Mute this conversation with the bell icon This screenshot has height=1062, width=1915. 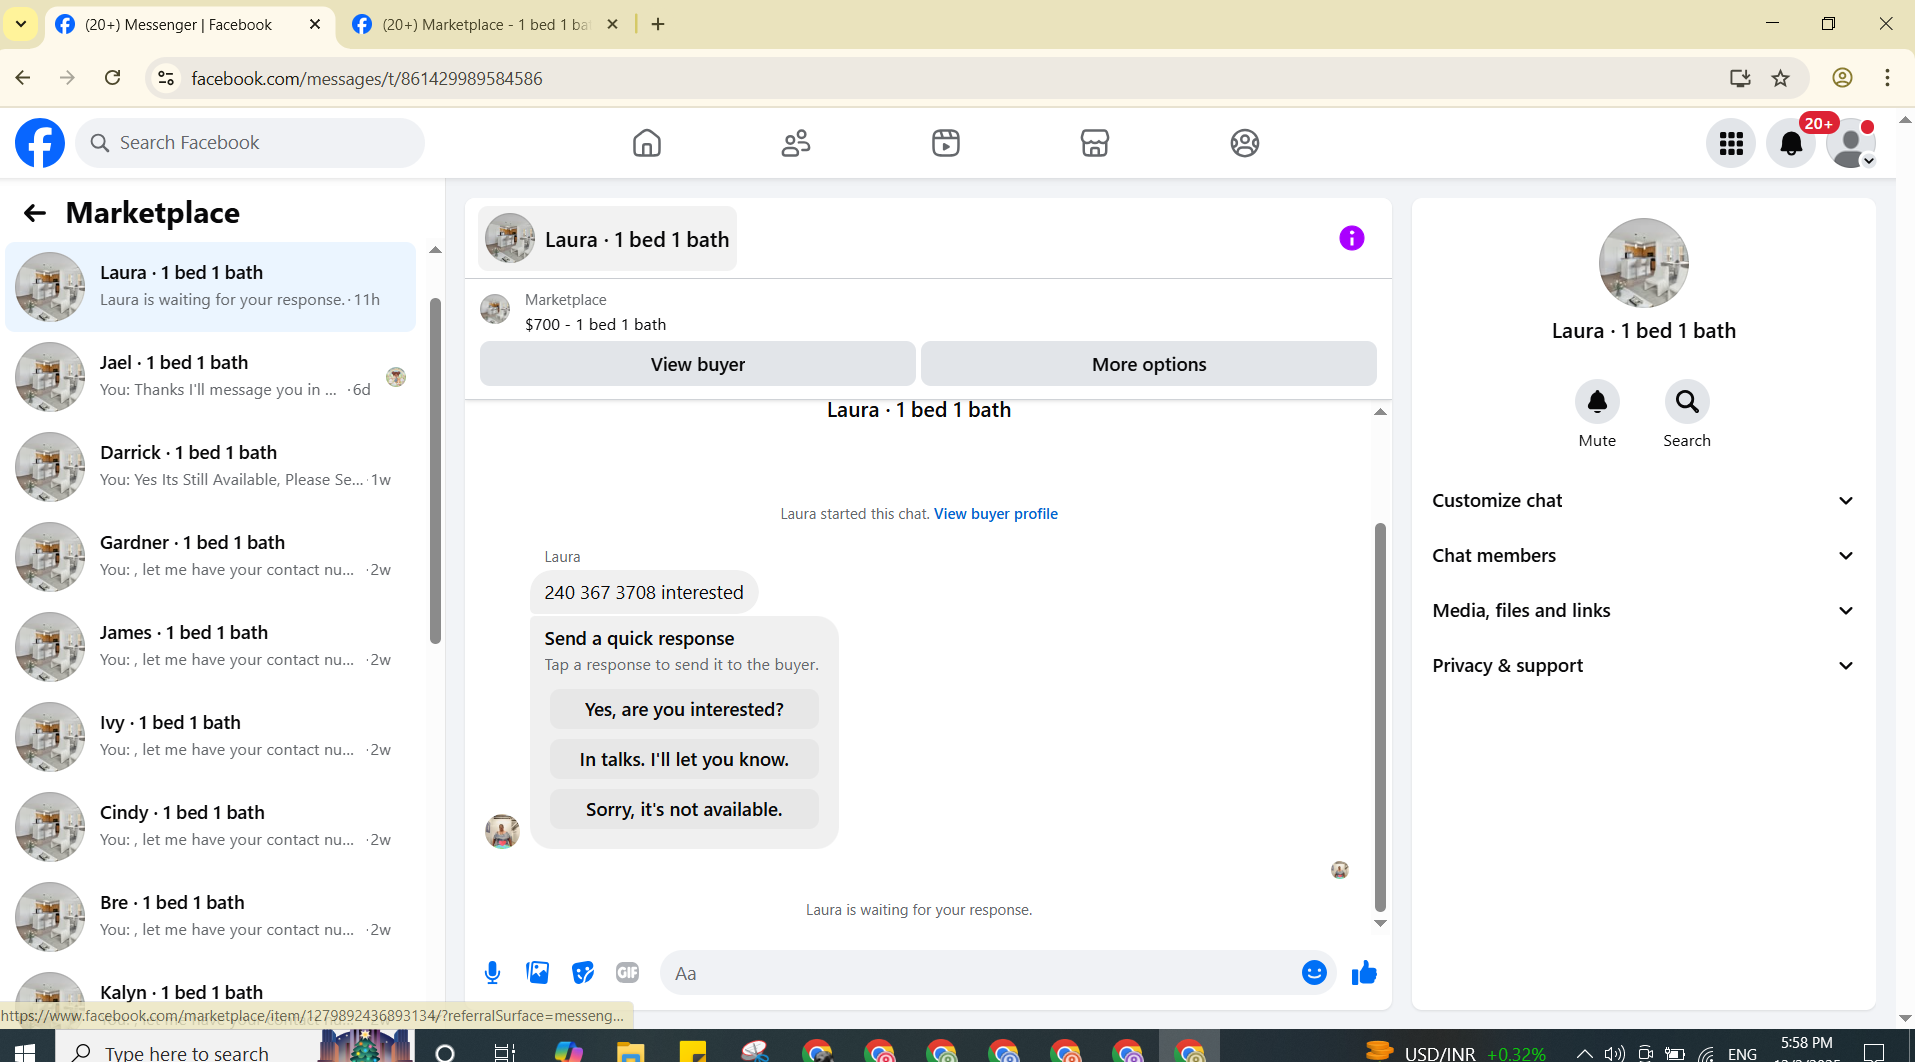coord(1597,402)
